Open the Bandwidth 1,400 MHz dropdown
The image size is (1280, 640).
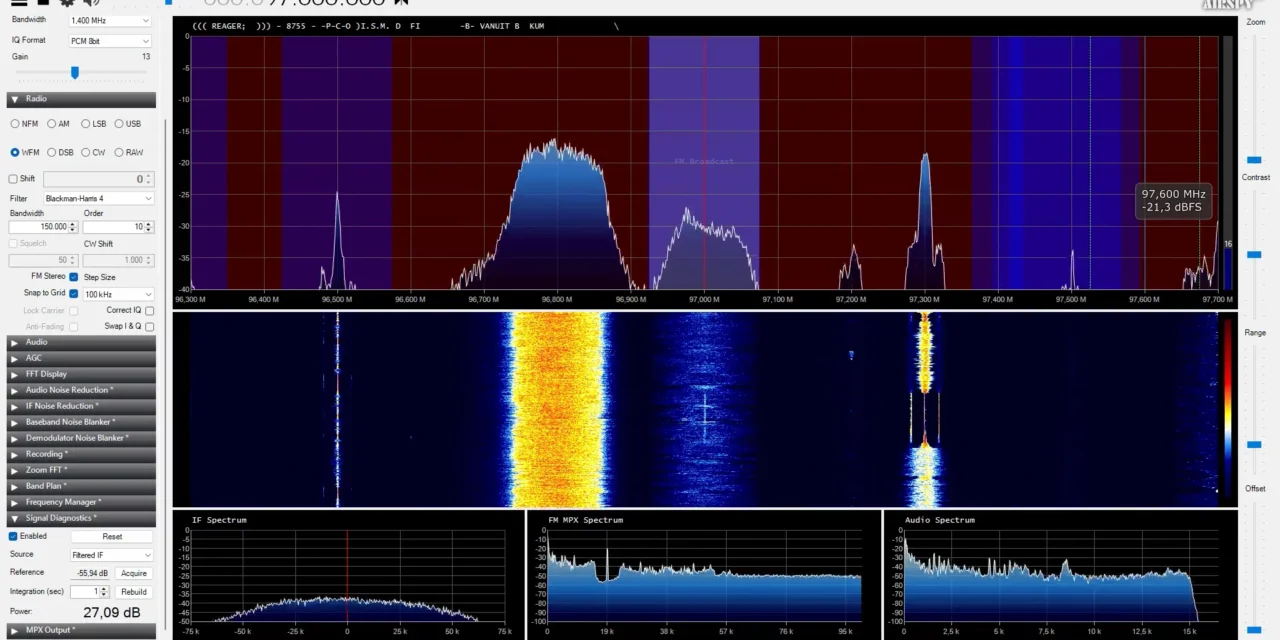click(110, 21)
